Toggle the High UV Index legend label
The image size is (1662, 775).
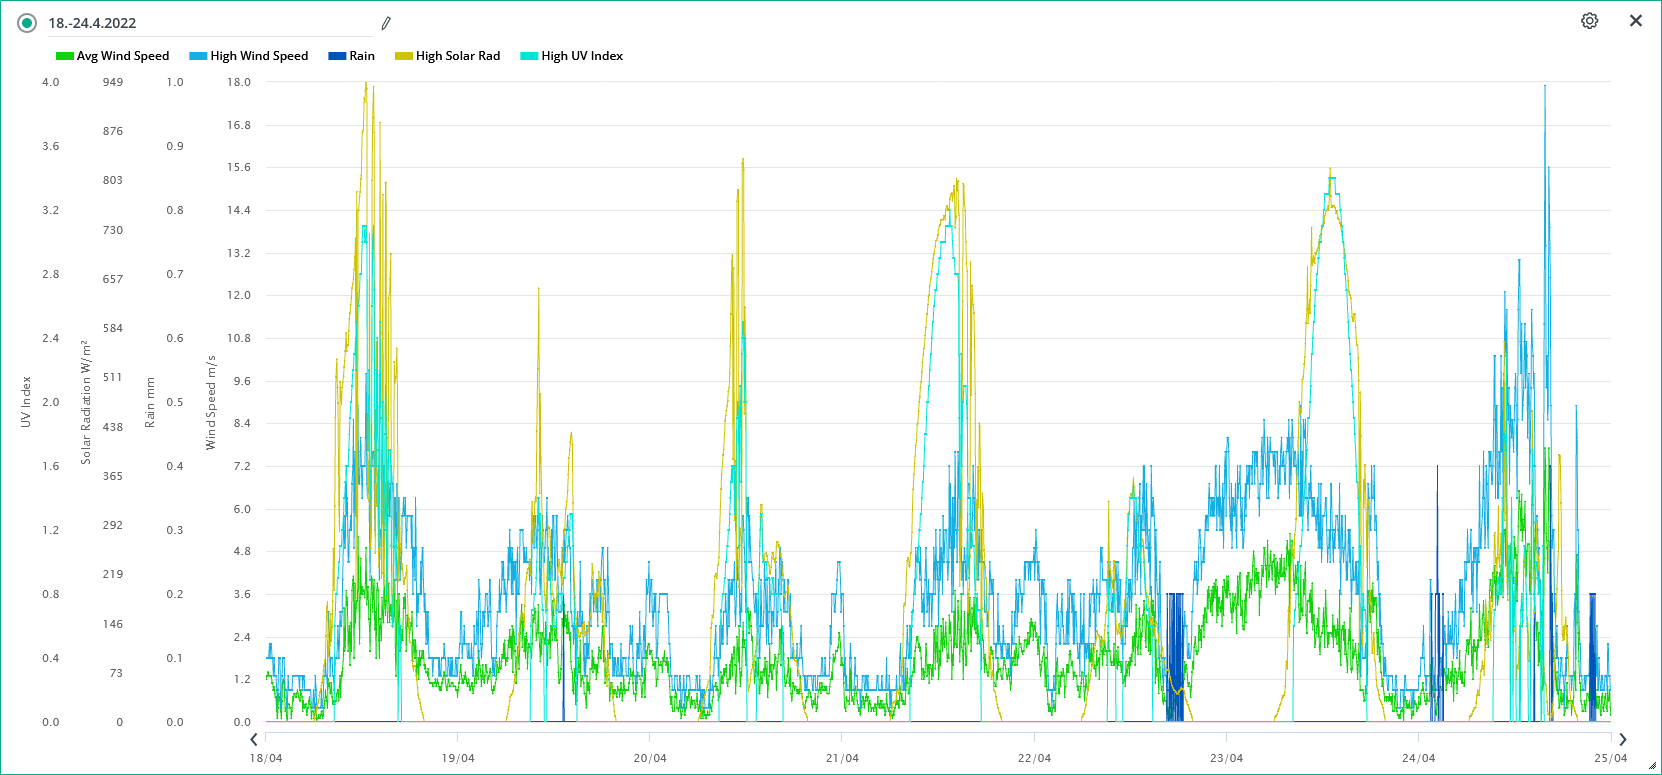click(x=582, y=56)
